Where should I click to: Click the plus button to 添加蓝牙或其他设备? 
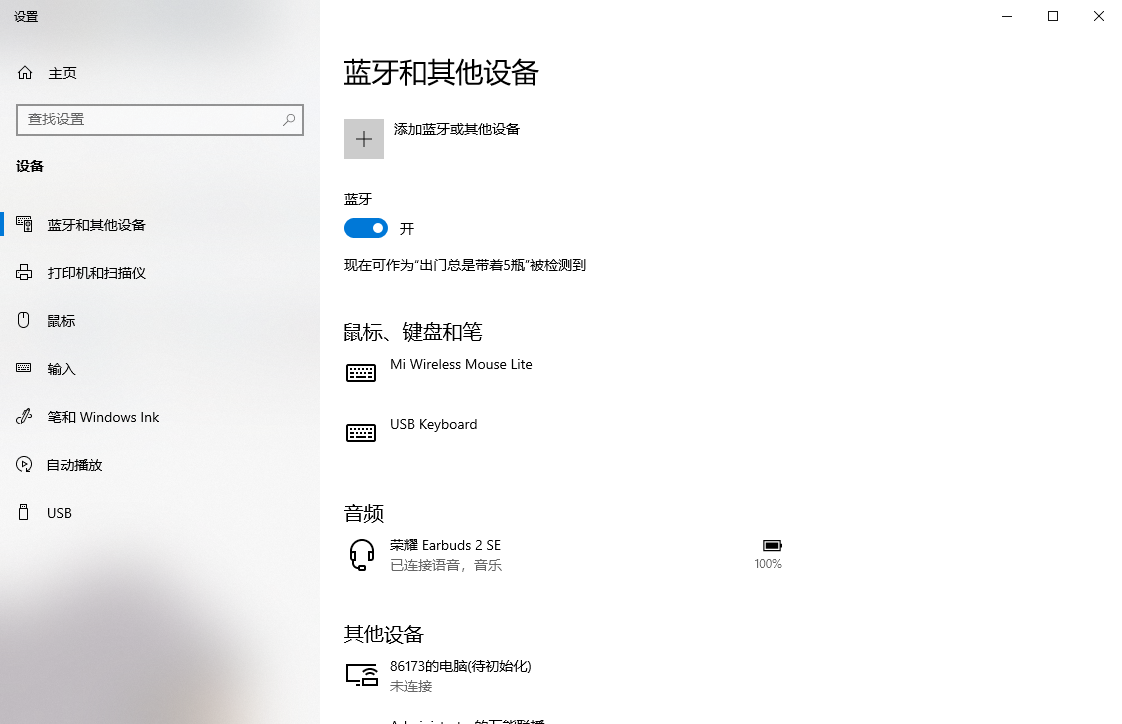(x=363, y=138)
